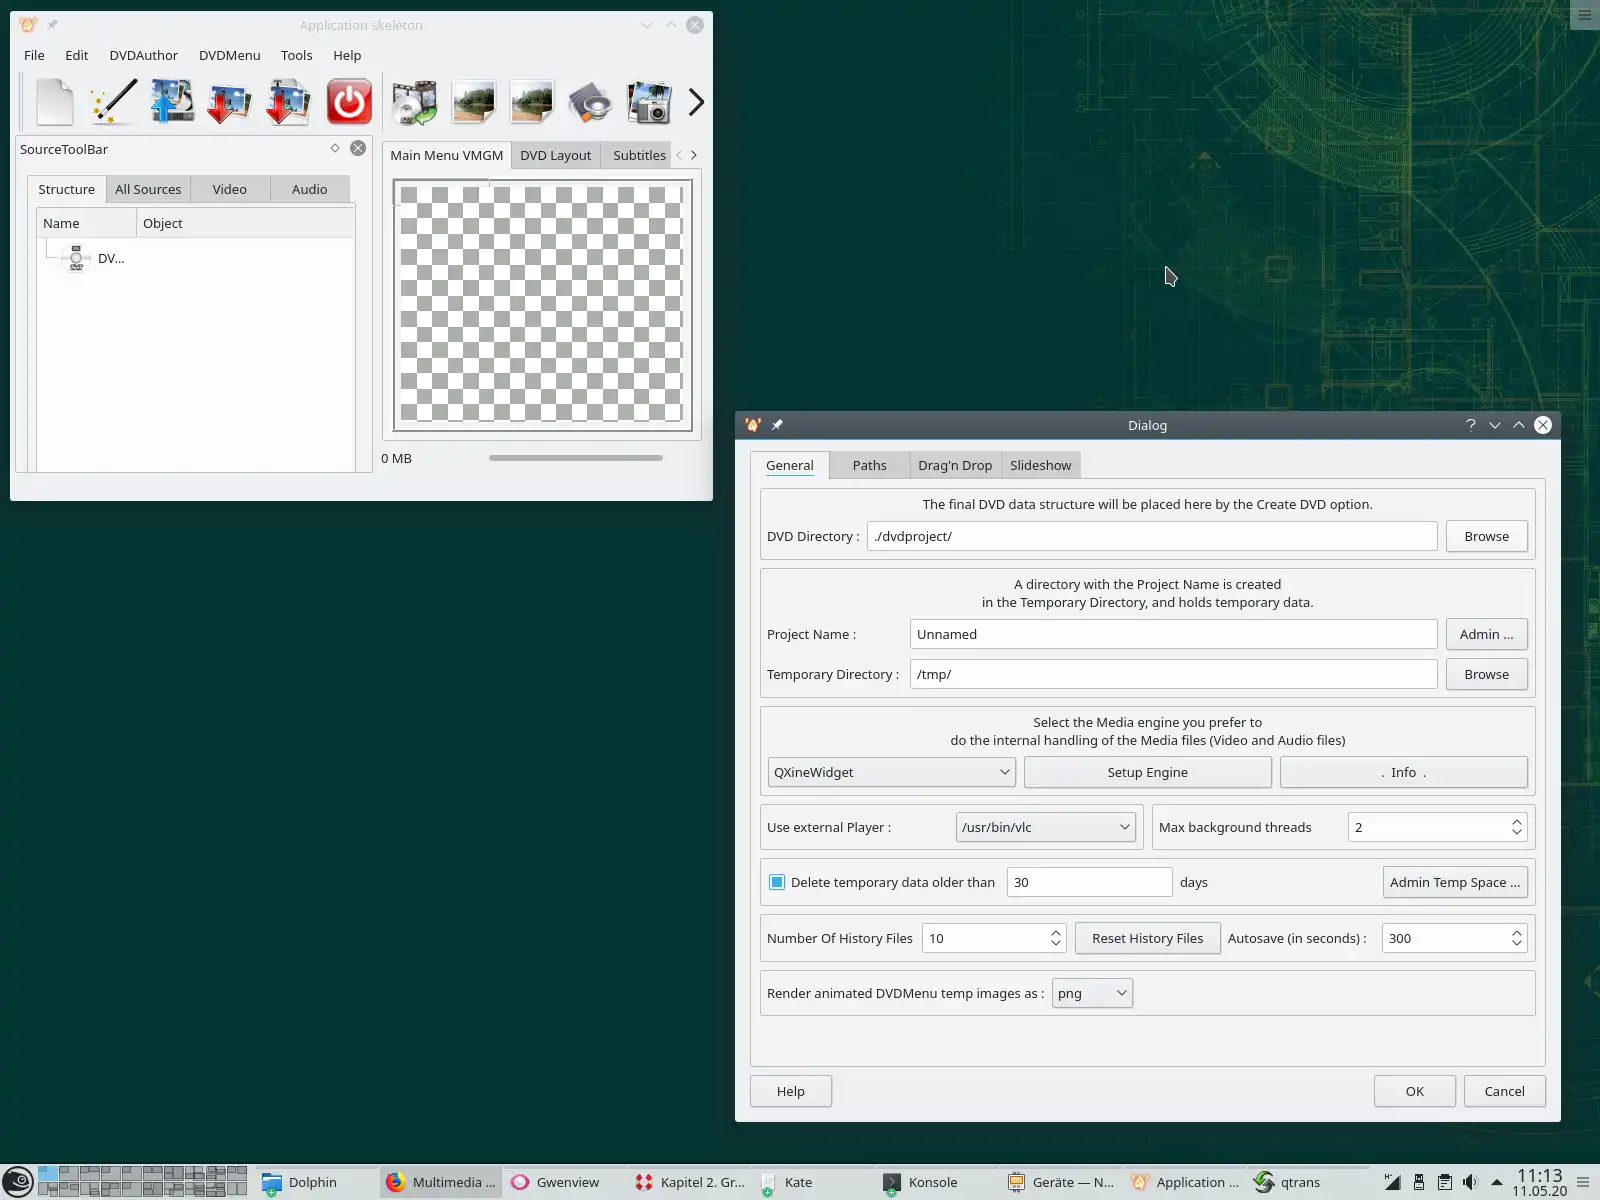Open the DVDAuthor menu
The height and width of the screenshot is (1200, 1600).
pos(143,55)
